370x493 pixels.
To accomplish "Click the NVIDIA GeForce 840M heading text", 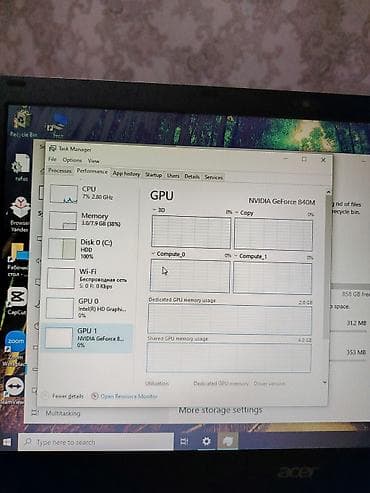I will click(x=282, y=201).
